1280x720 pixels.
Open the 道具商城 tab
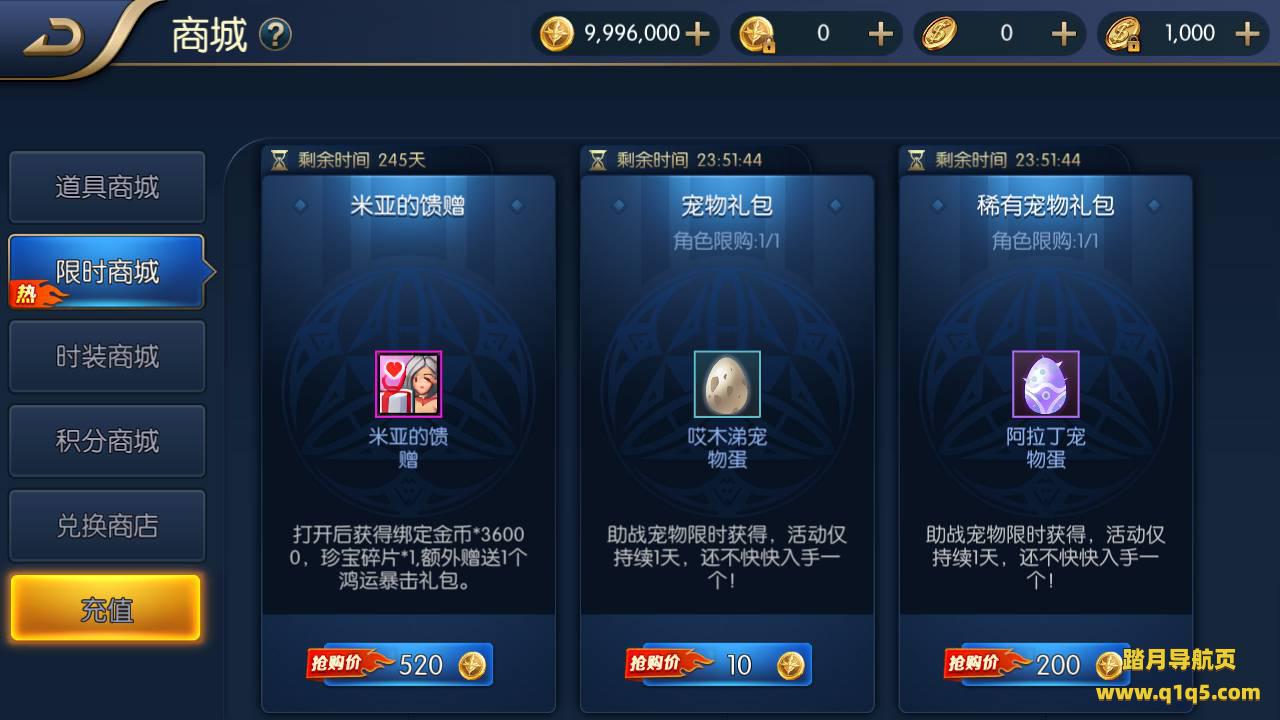(x=107, y=187)
